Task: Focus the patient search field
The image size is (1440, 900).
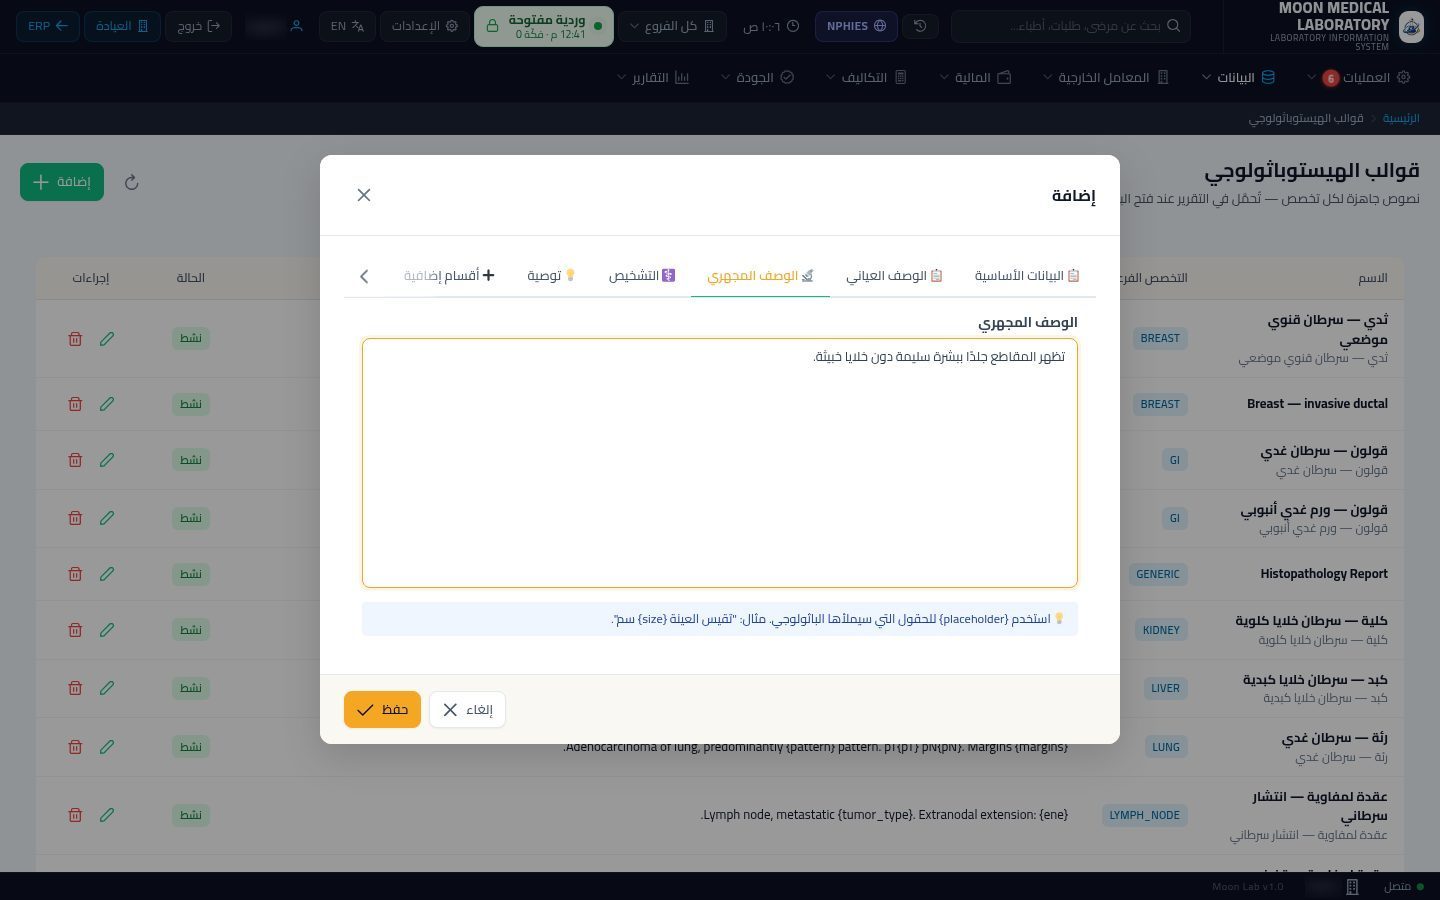Action: pyautogui.click(x=1070, y=26)
